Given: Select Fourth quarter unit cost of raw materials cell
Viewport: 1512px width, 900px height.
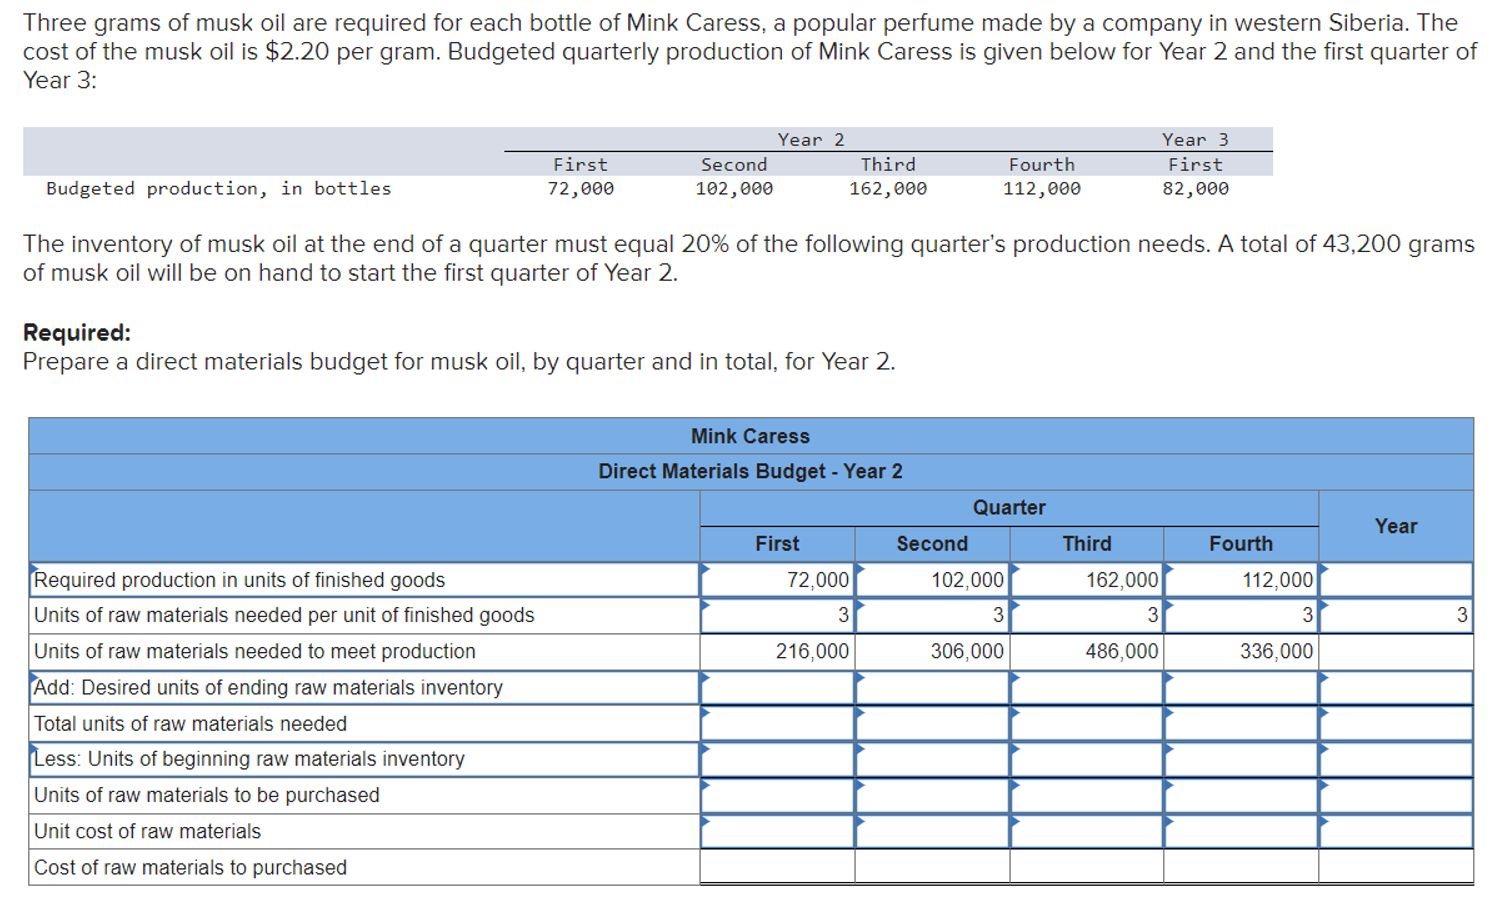Looking at the screenshot, I should [1241, 832].
